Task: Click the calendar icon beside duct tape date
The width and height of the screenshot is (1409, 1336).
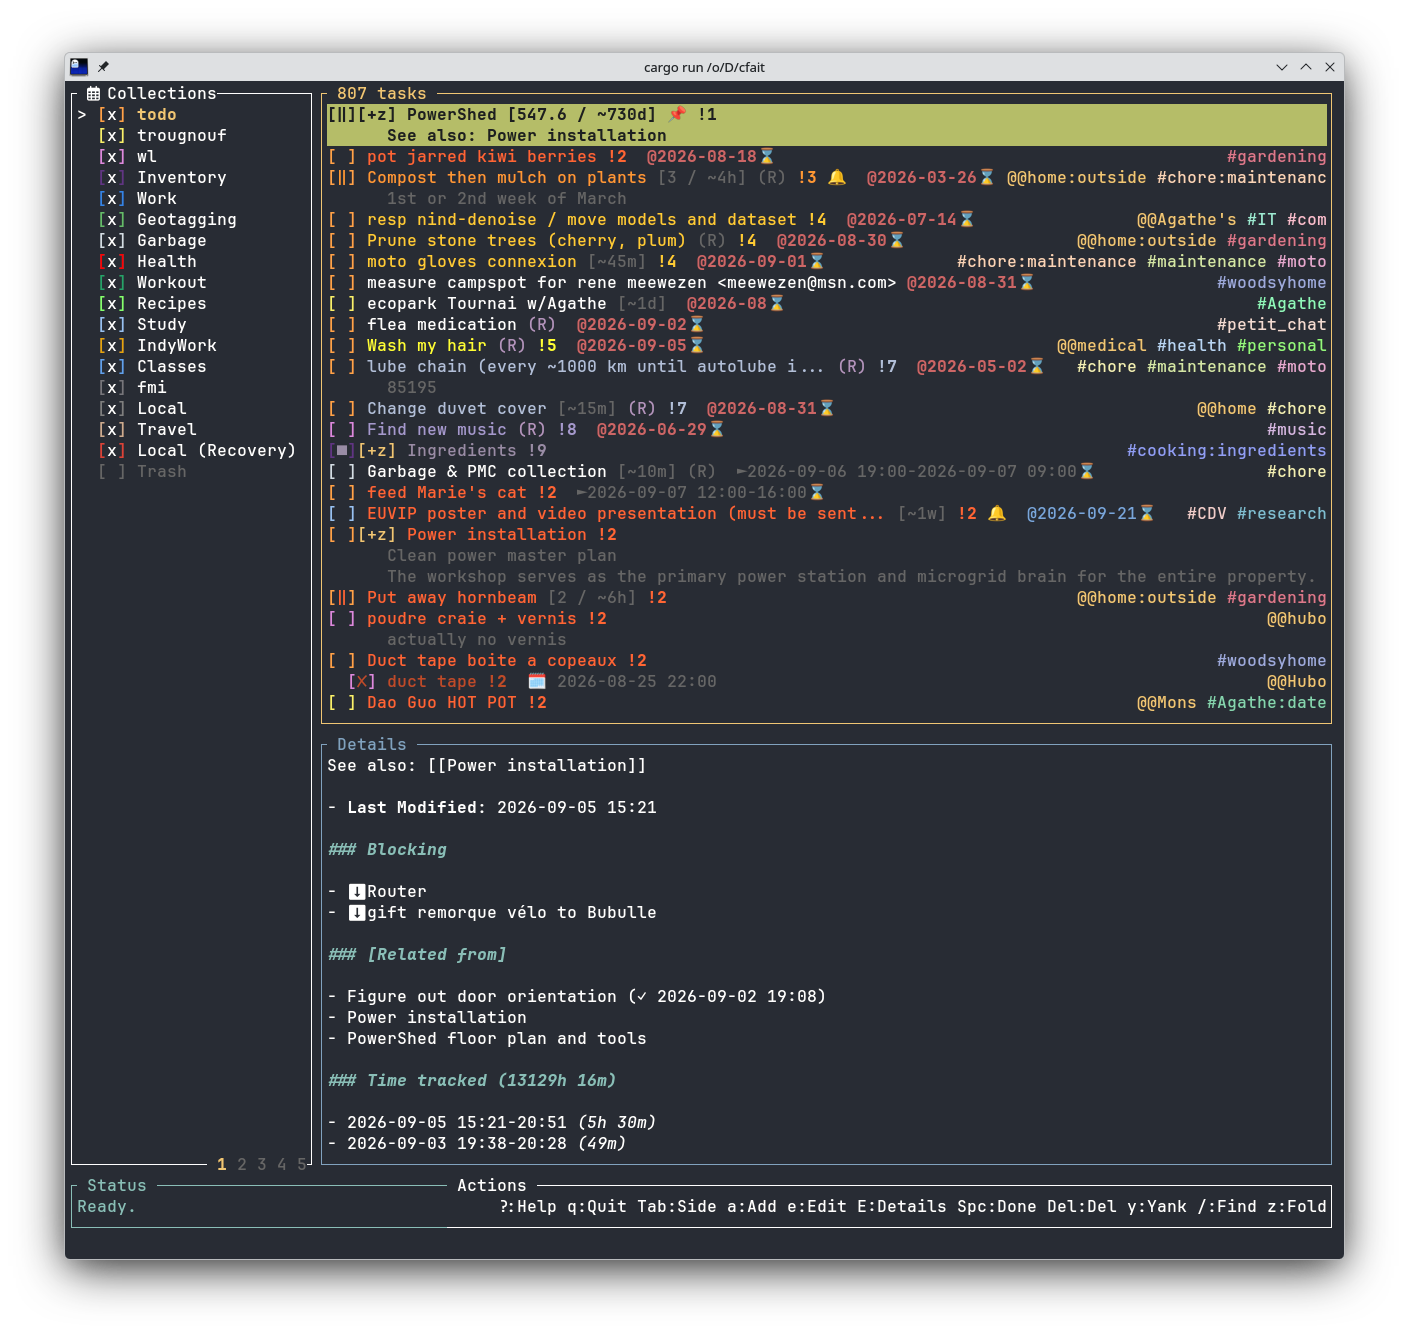Action: pyautogui.click(x=537, y=681)
